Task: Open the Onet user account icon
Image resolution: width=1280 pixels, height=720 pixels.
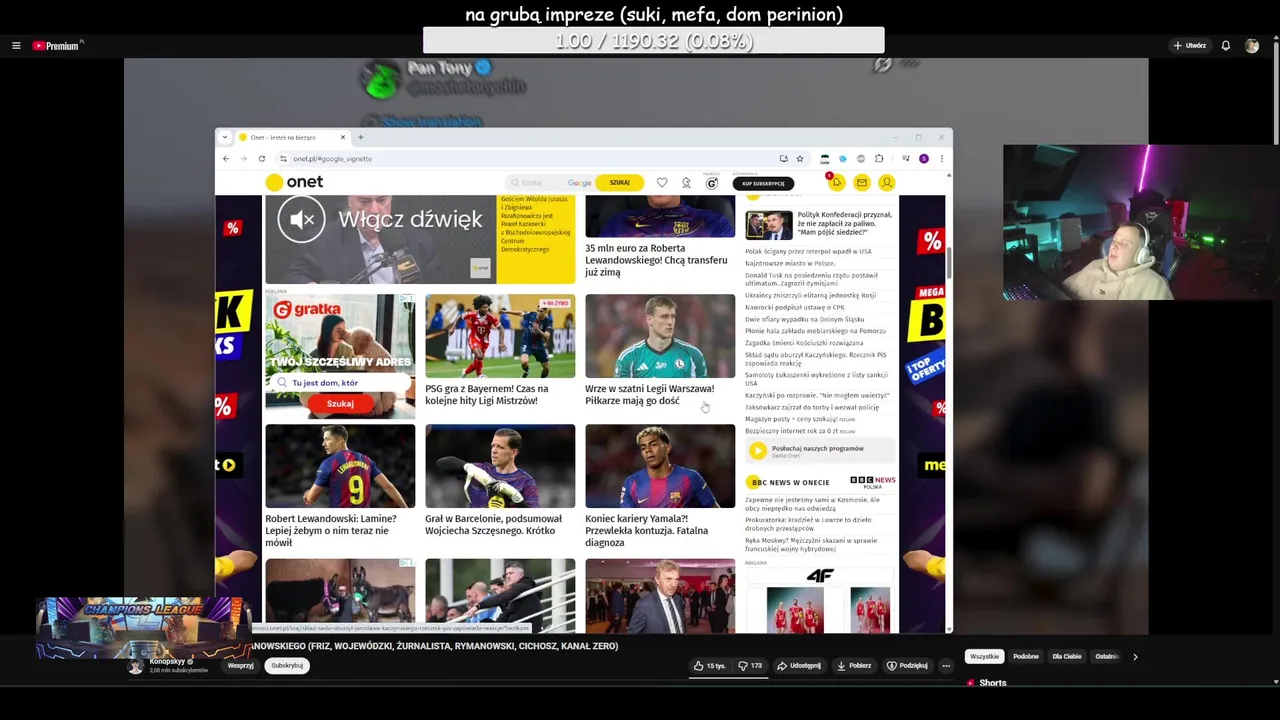Action: click(886, 182)
